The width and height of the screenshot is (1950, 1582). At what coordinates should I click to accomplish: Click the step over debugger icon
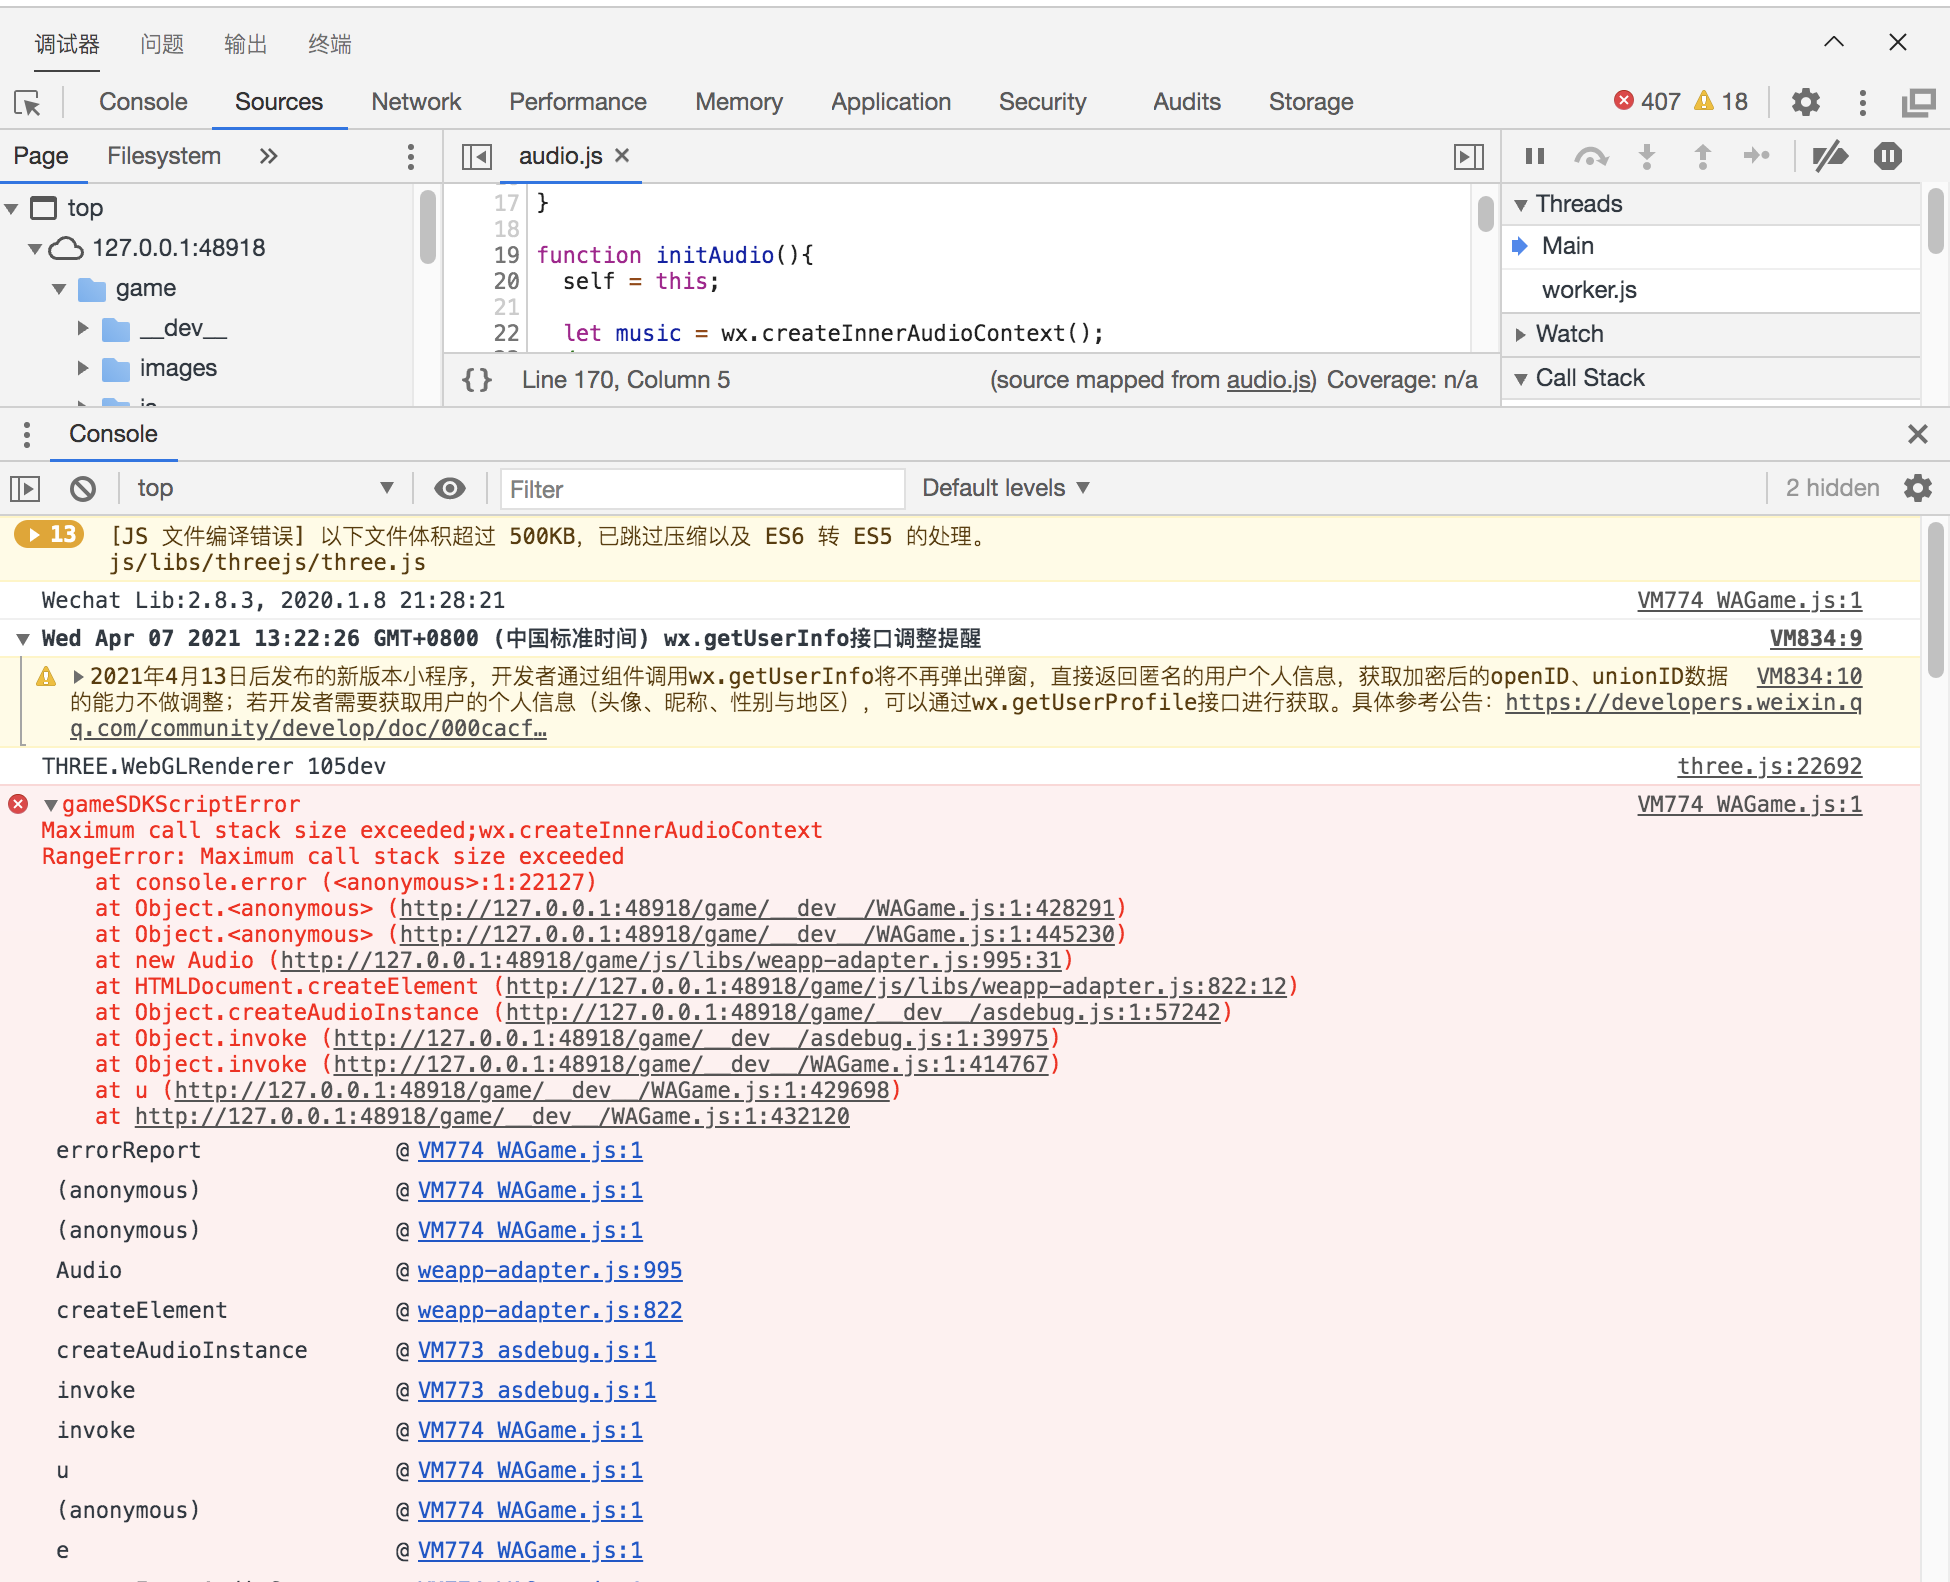click(1590, 156)
